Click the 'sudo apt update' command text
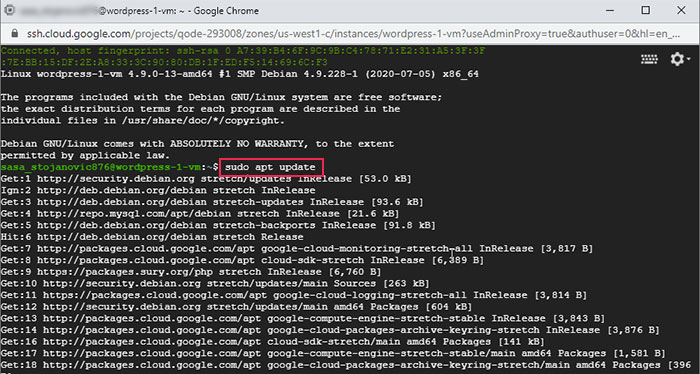The image size is (700, 374). (270, 167)
